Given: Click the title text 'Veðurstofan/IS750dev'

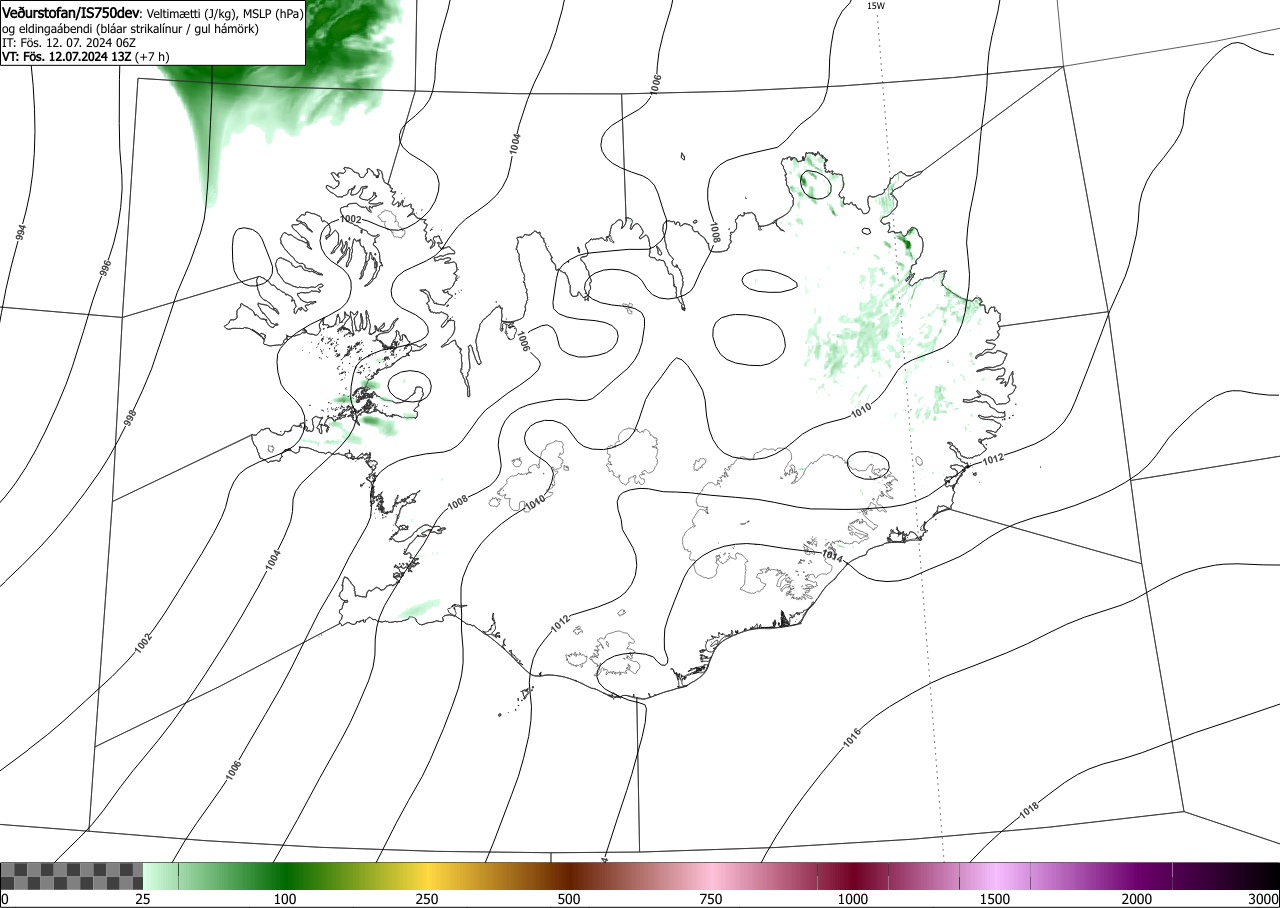Looking at the screenshot, I should (x=72, y=13).
